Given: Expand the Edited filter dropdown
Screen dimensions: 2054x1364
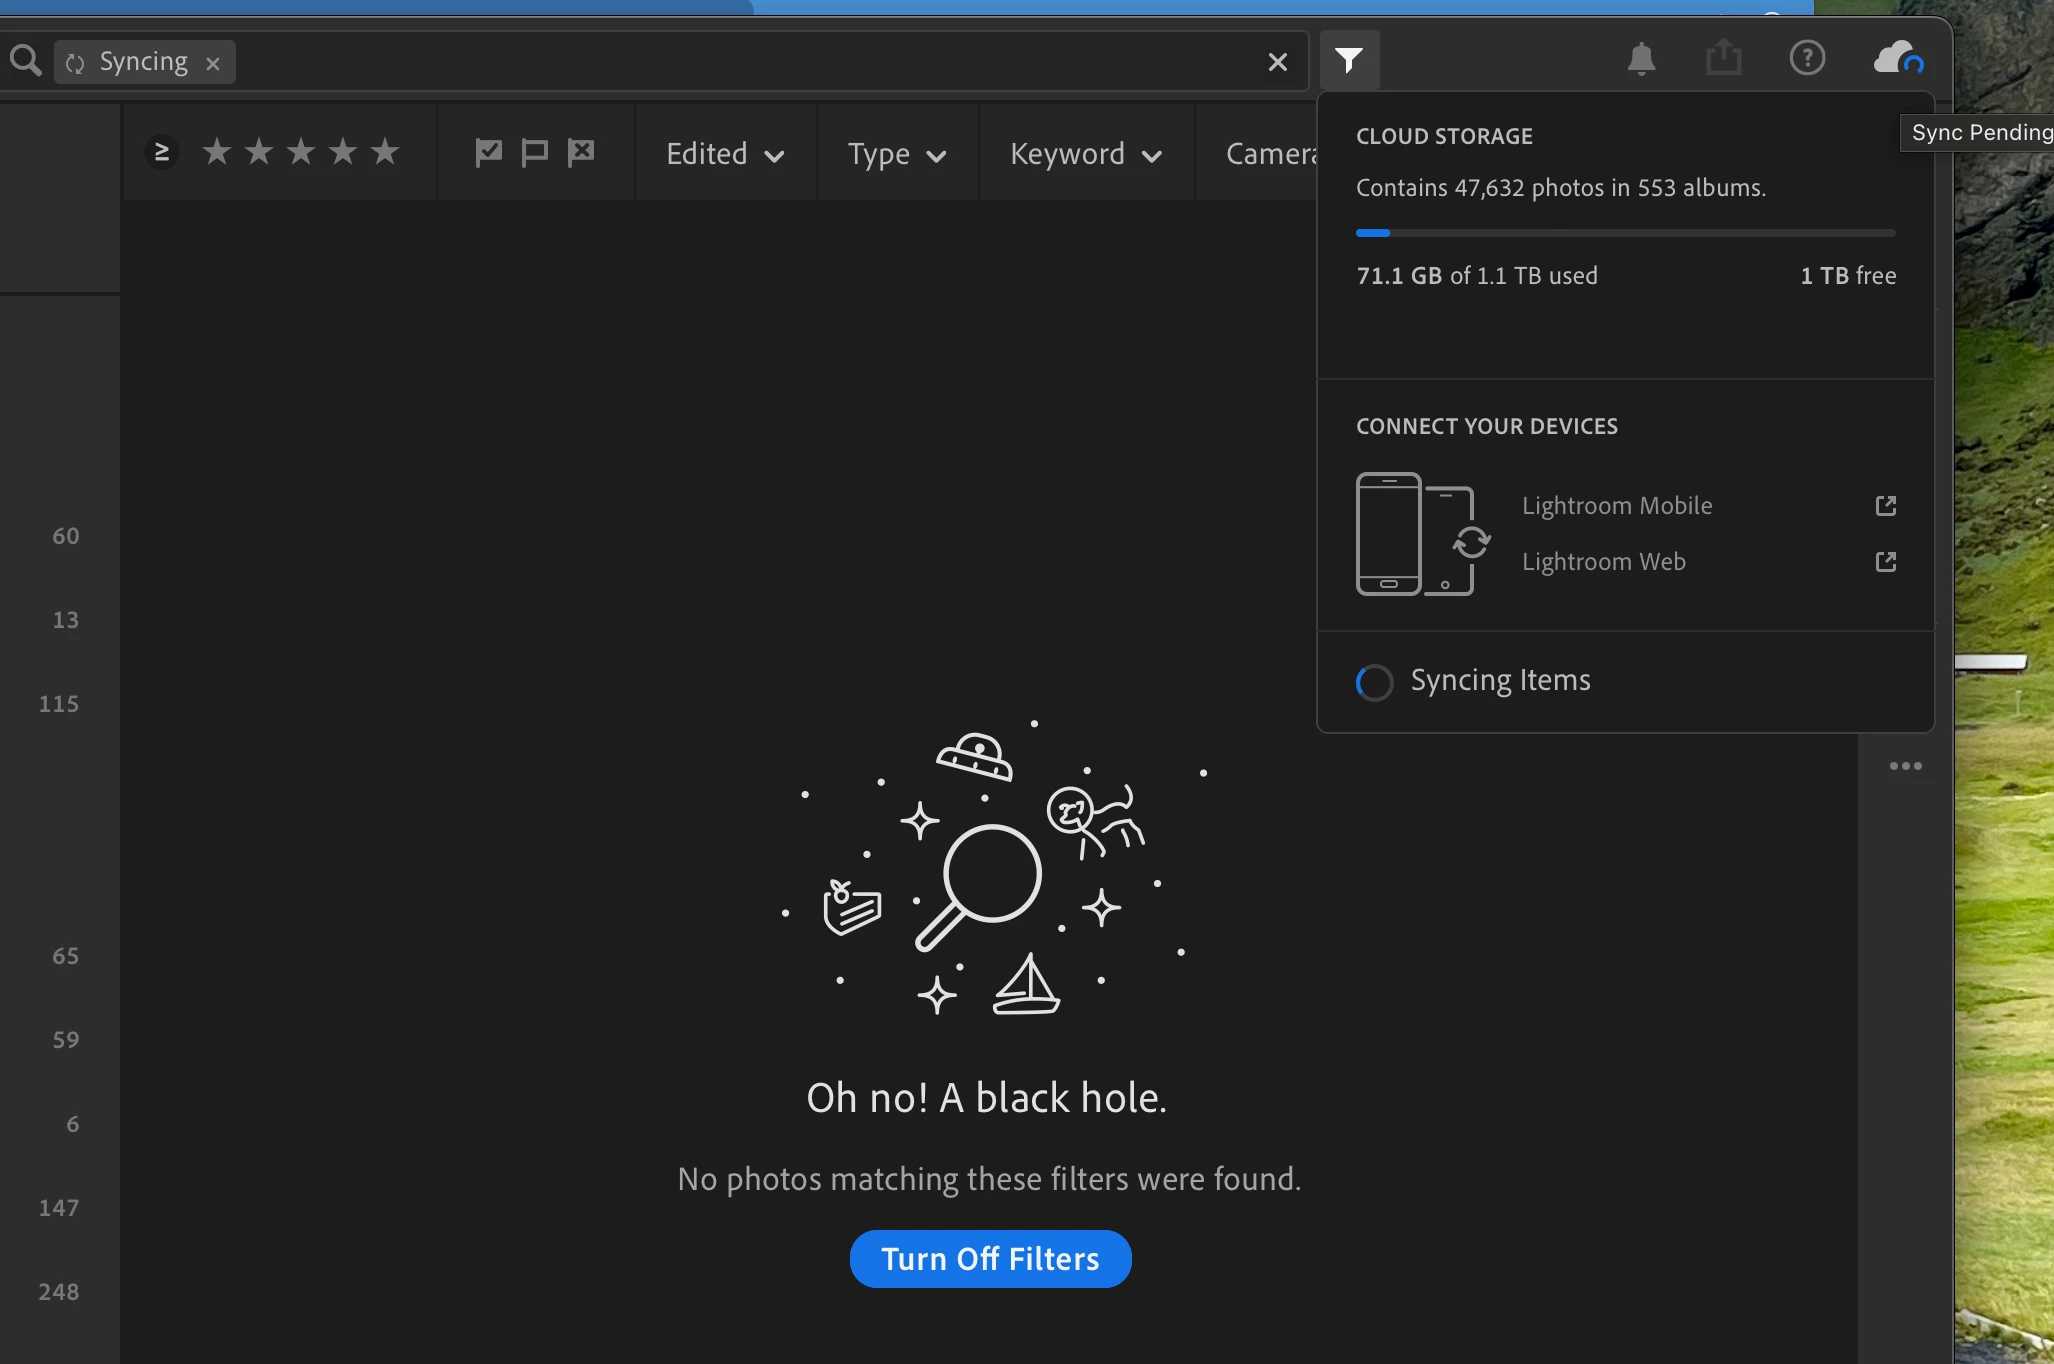Looking at the screenshot, I should click(x=725, y=154).
